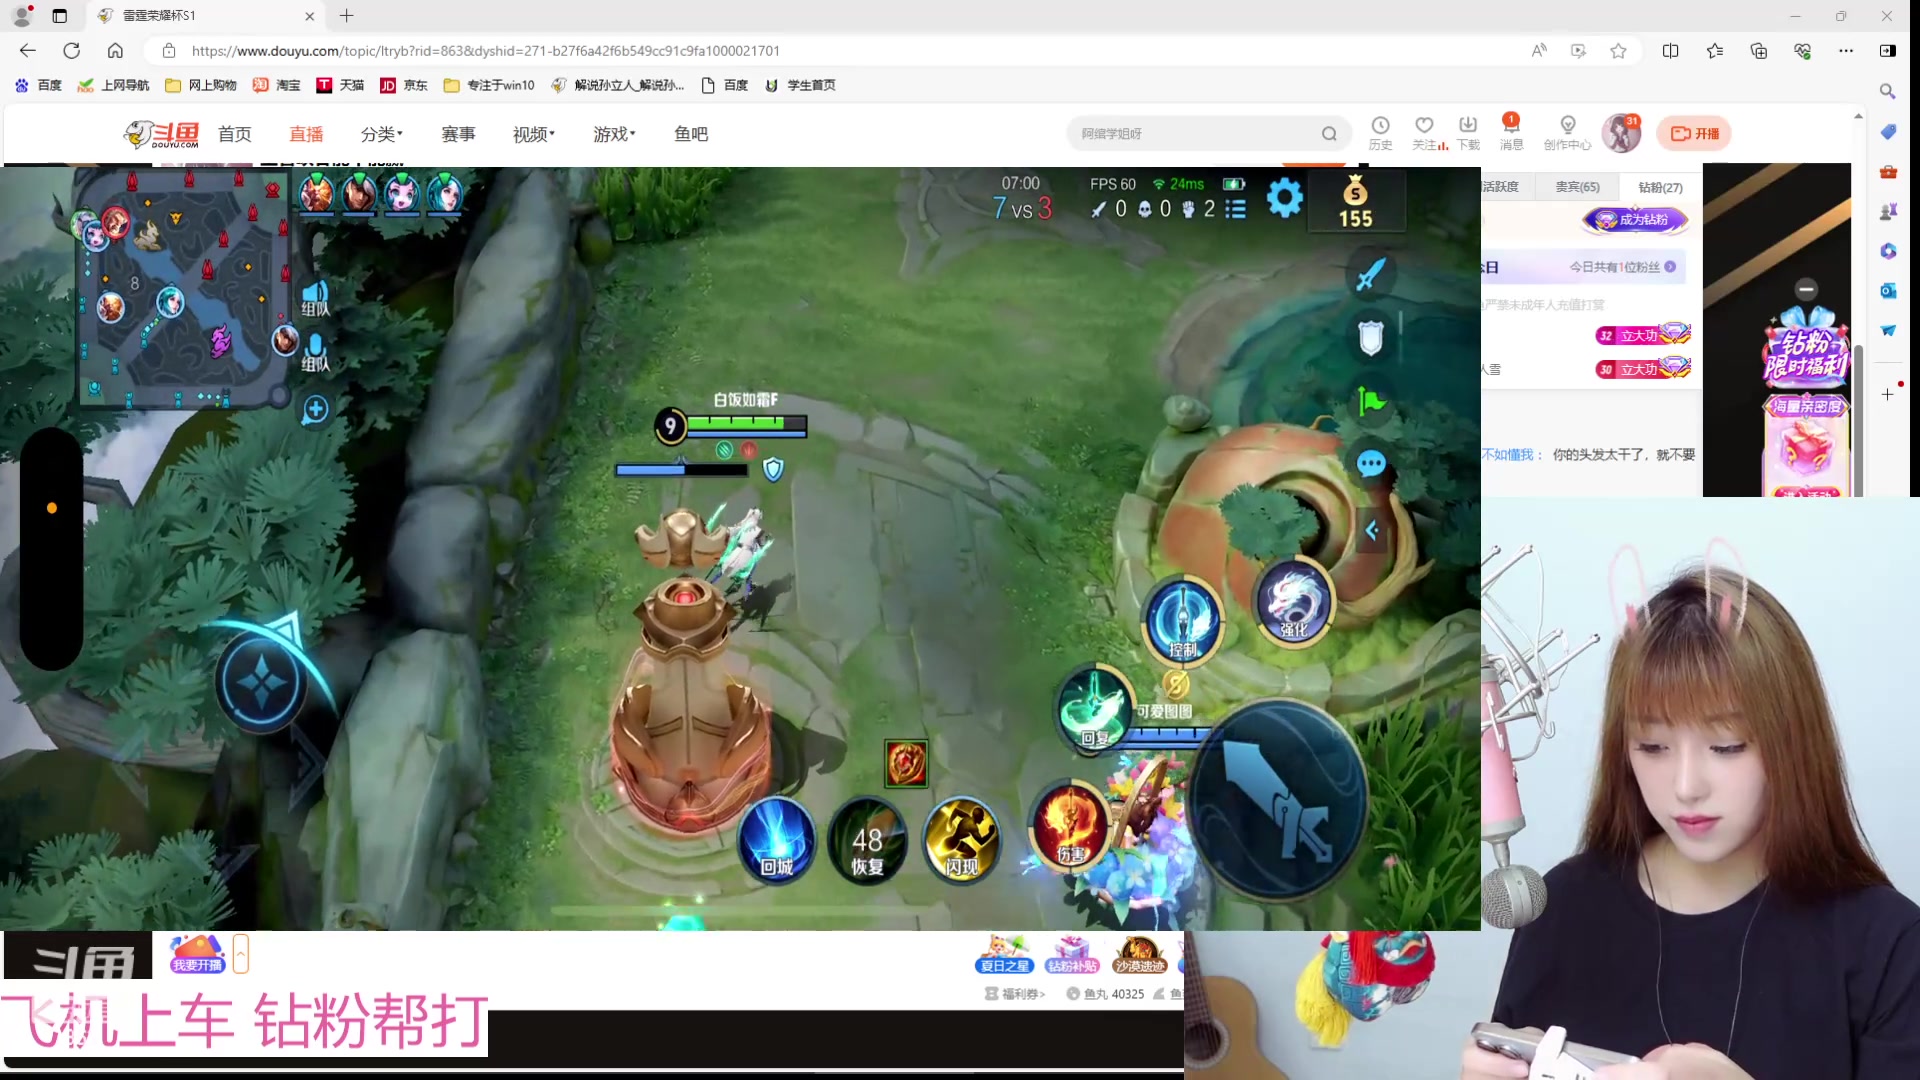Open the 天猫 bookmark
The height and width of the screenshot is (1080, 1920).
tap(340, 85)
